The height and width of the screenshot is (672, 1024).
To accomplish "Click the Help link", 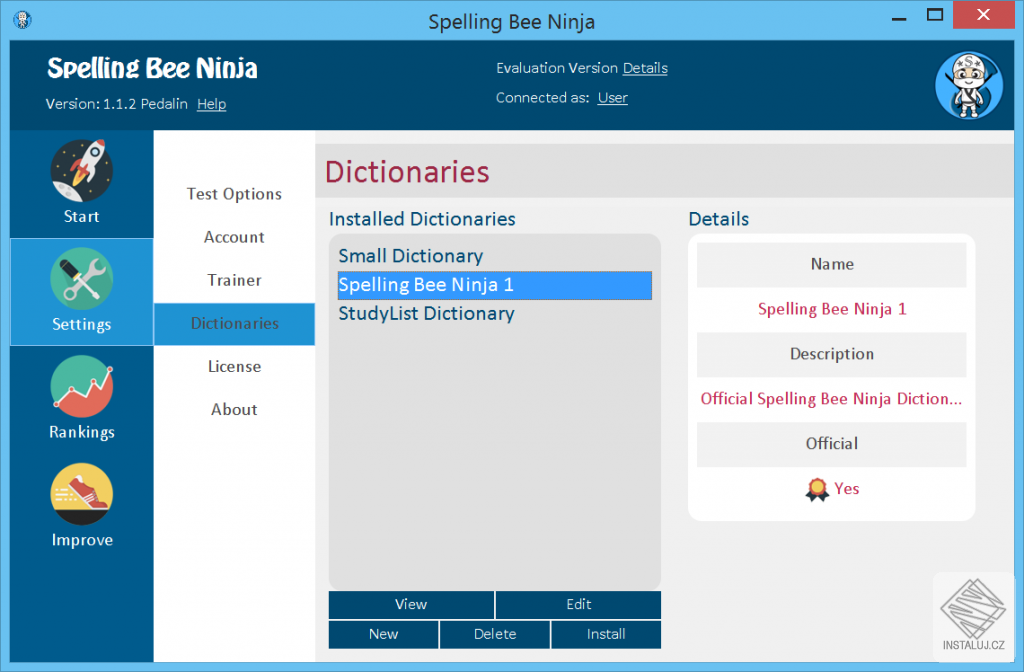I will click(211, 104).
